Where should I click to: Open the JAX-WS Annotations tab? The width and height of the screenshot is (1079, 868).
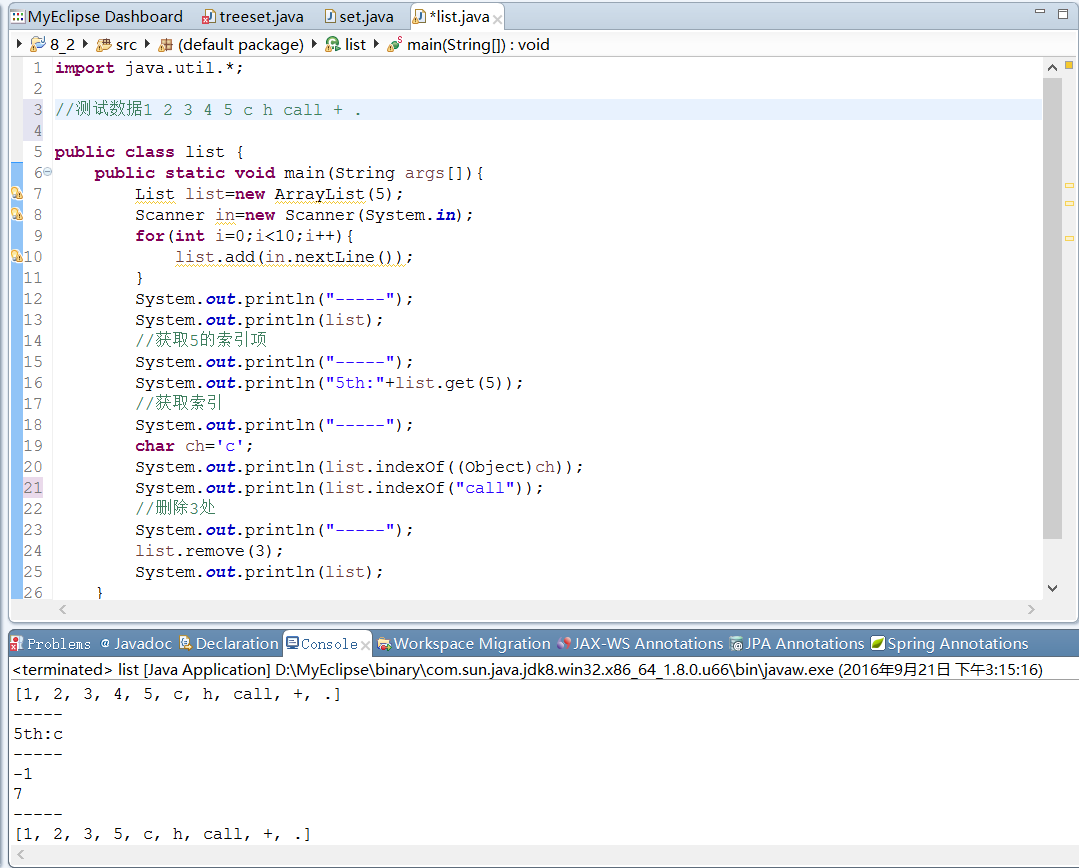[640, 644]
